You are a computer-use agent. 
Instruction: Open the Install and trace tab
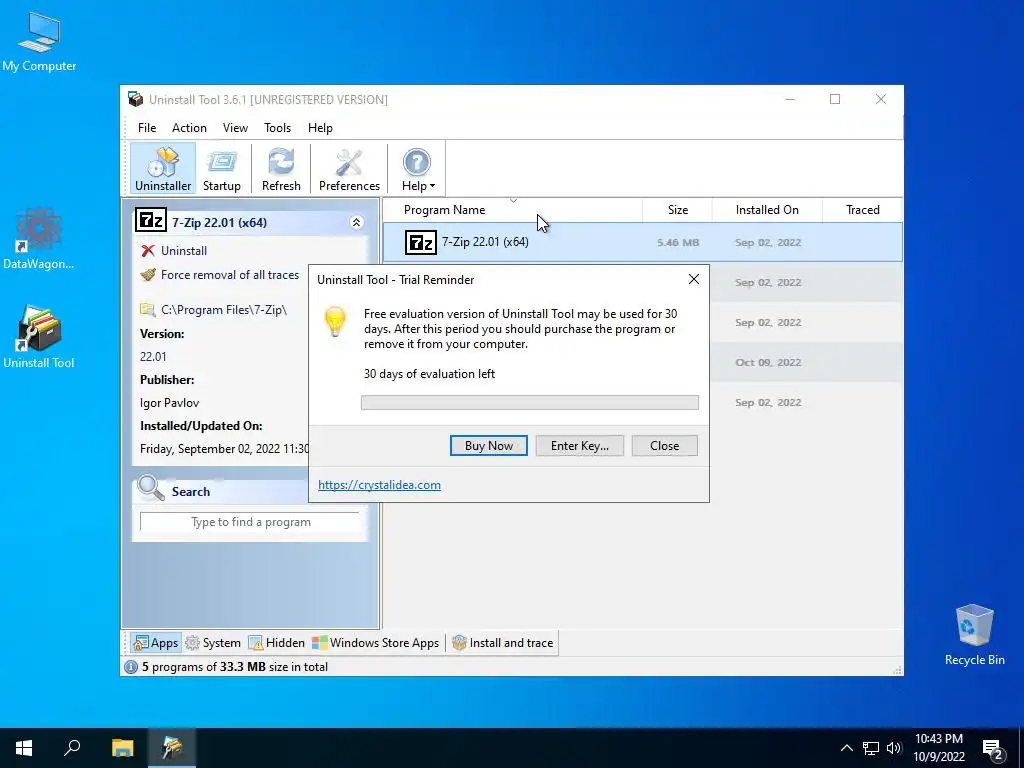point(503,643)
